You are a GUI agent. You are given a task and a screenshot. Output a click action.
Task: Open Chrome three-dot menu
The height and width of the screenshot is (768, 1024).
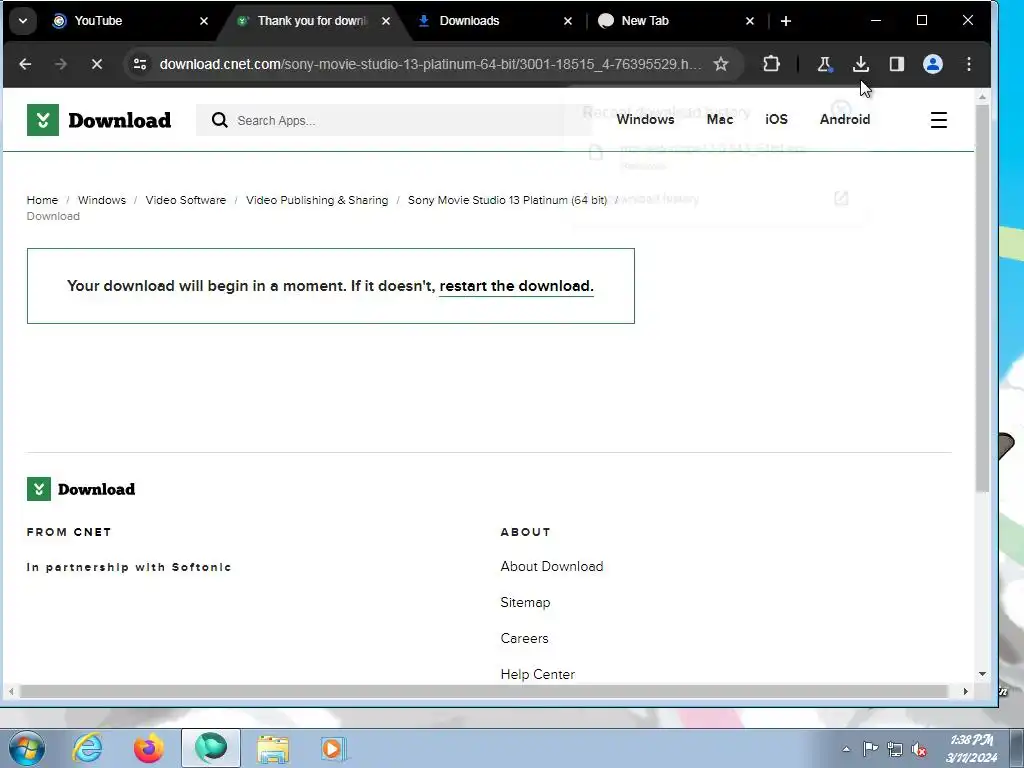(x=968, y=64)
